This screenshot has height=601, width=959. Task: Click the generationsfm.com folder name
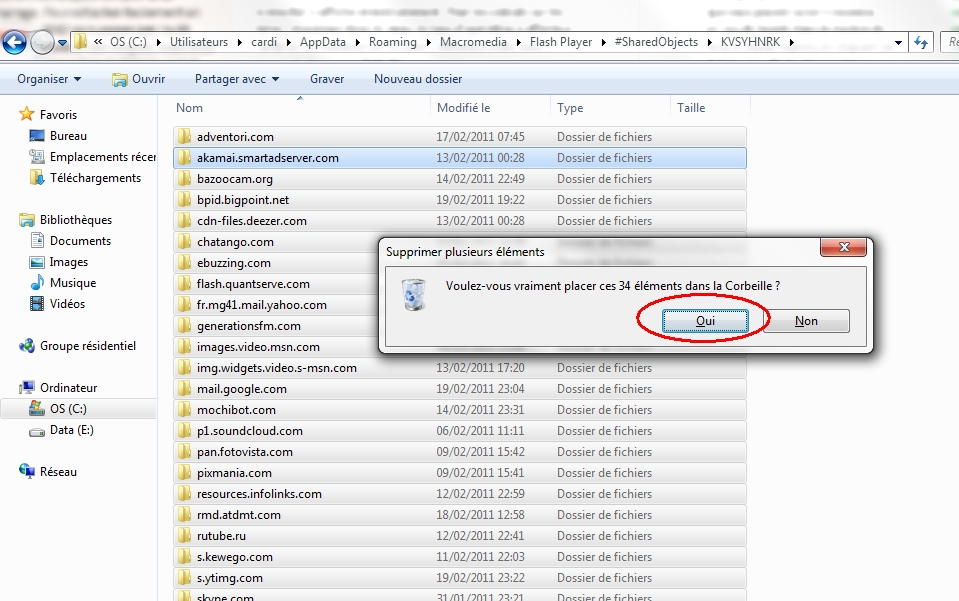[x=249, y=326]
